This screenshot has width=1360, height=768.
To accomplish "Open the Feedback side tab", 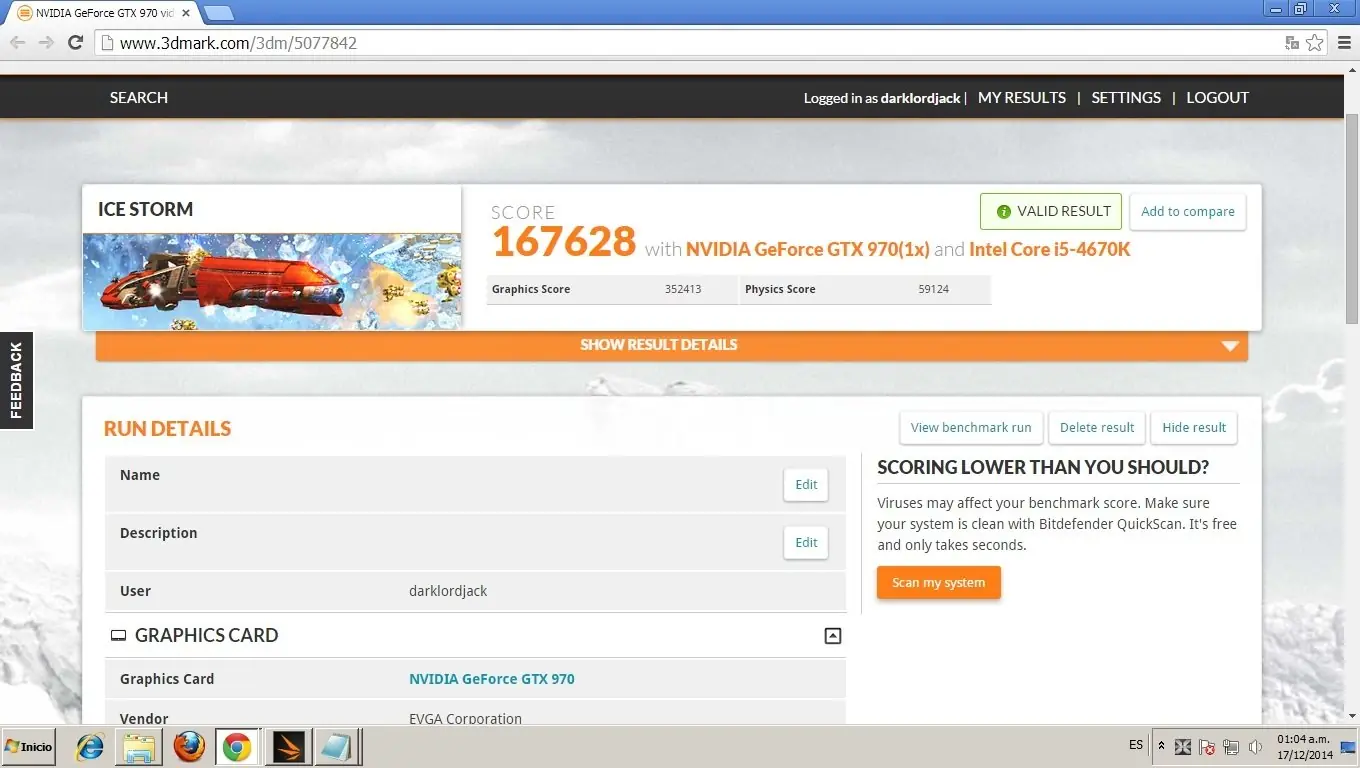I will (x=16, y=380).
